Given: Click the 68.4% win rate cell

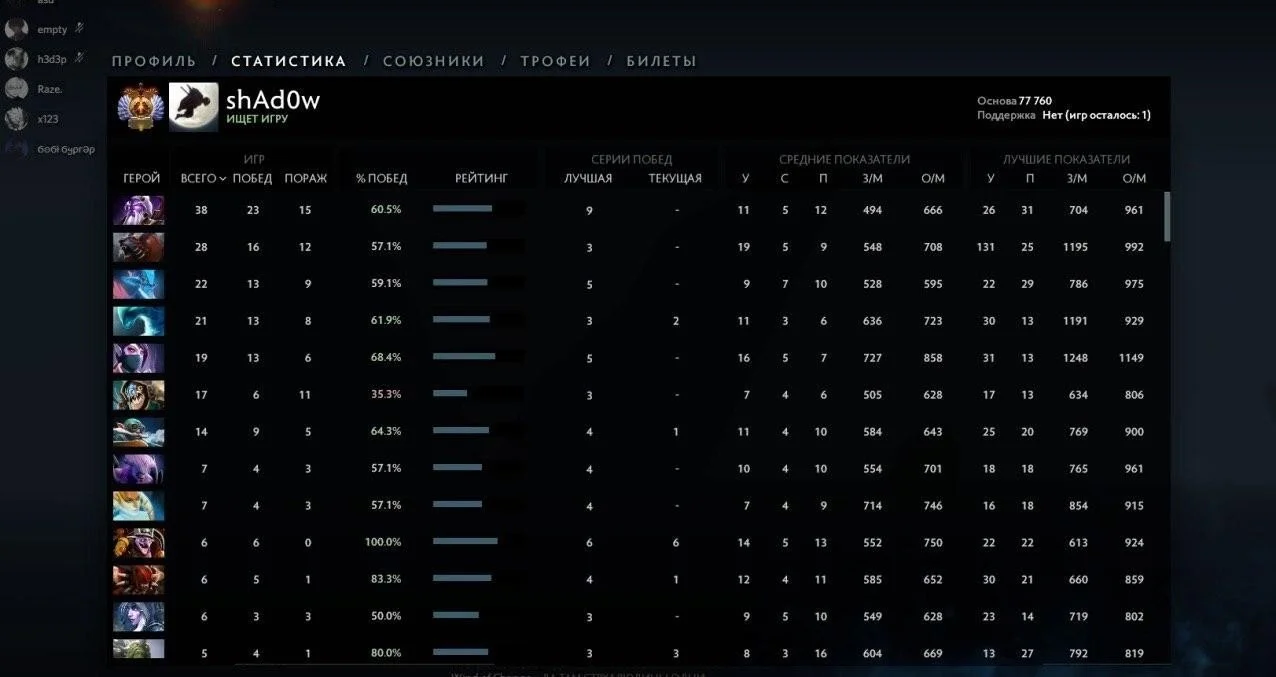Looking at the screenshot, I should pyautogui.click(x=386, y=358).
